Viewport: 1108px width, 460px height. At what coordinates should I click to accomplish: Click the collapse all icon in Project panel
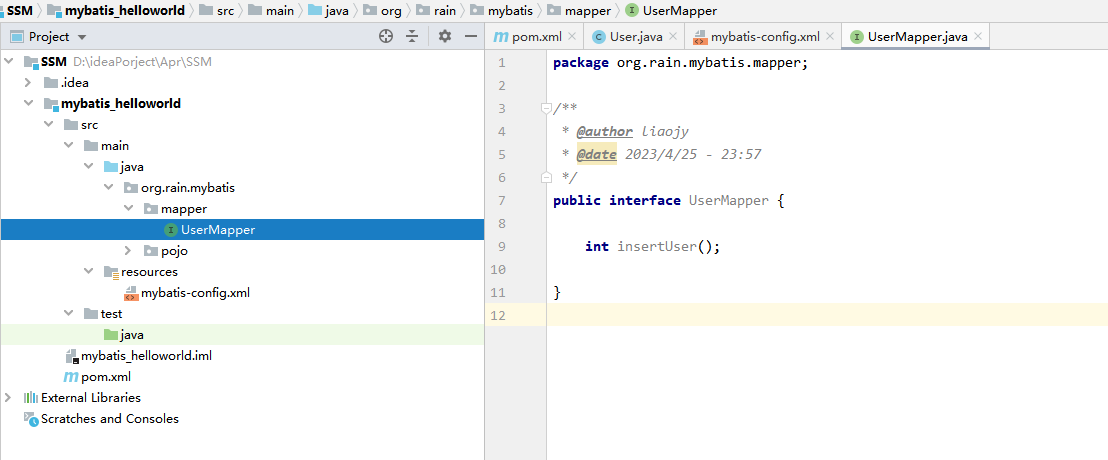click(412, 37)
